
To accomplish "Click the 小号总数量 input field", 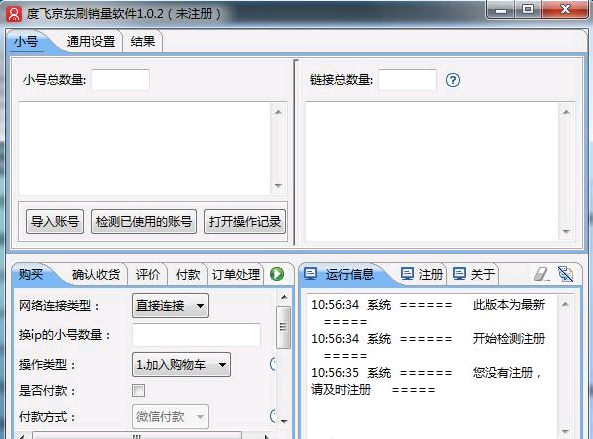I will point(120,80).
